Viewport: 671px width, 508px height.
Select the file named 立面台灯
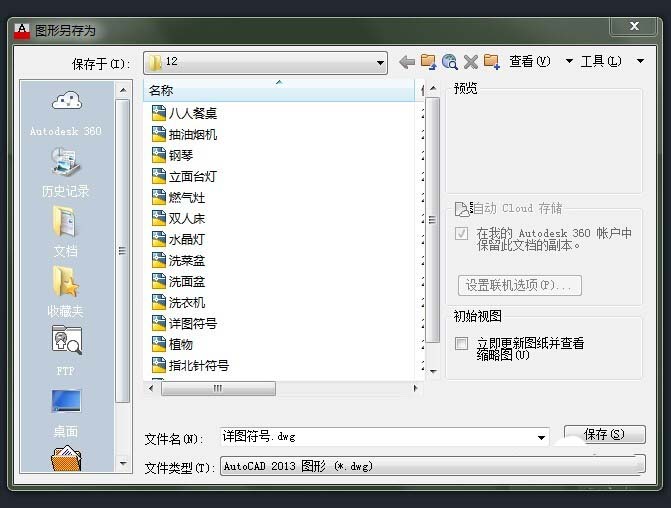[193, 176]
